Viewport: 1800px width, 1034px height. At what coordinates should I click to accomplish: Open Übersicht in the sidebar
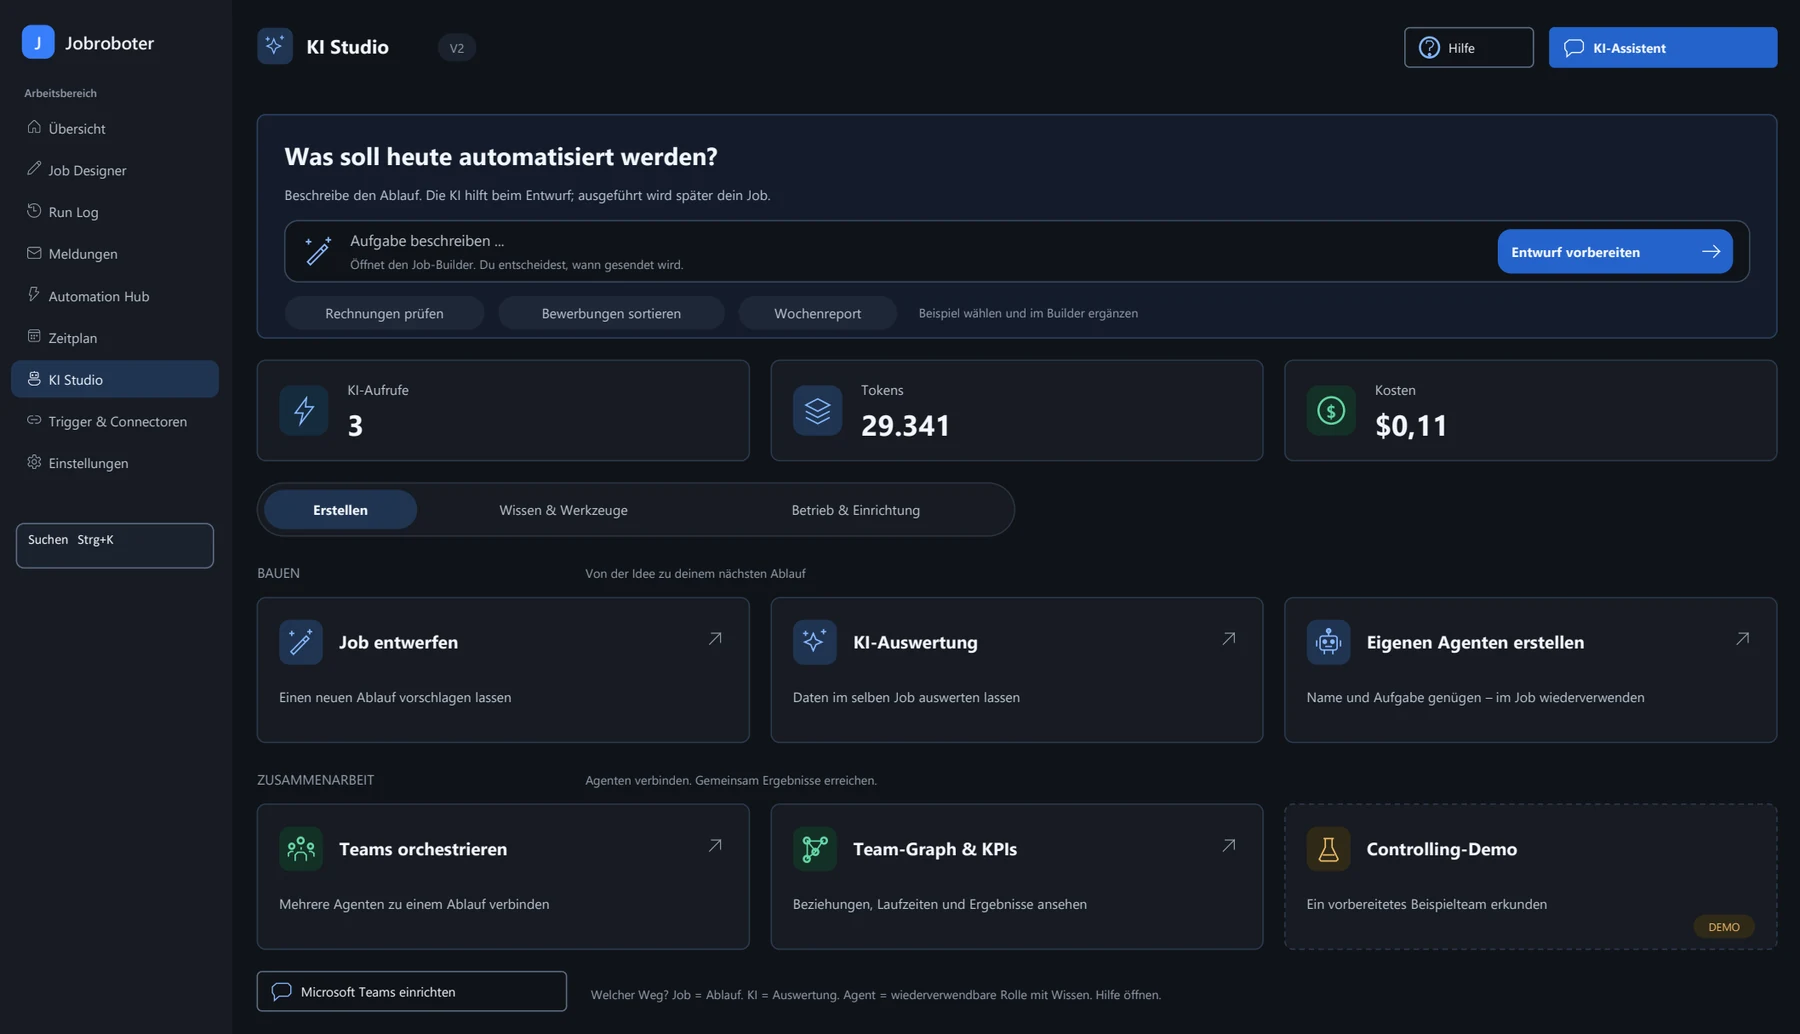115,128
